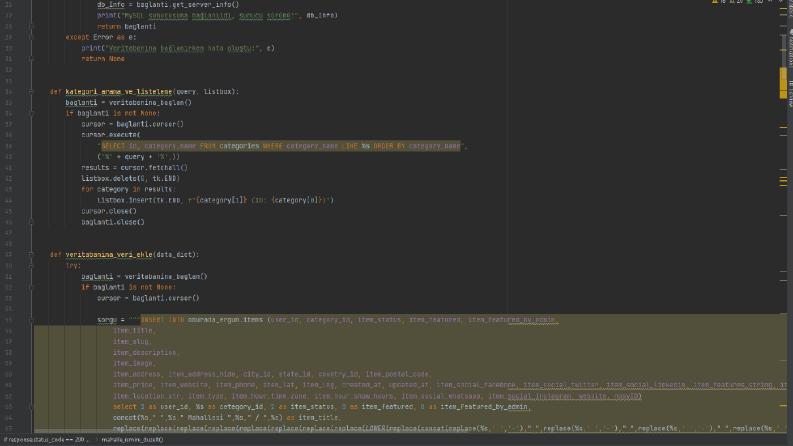
Task: Click fold end marker beside return baglanti
Action: tap(31, 26)
